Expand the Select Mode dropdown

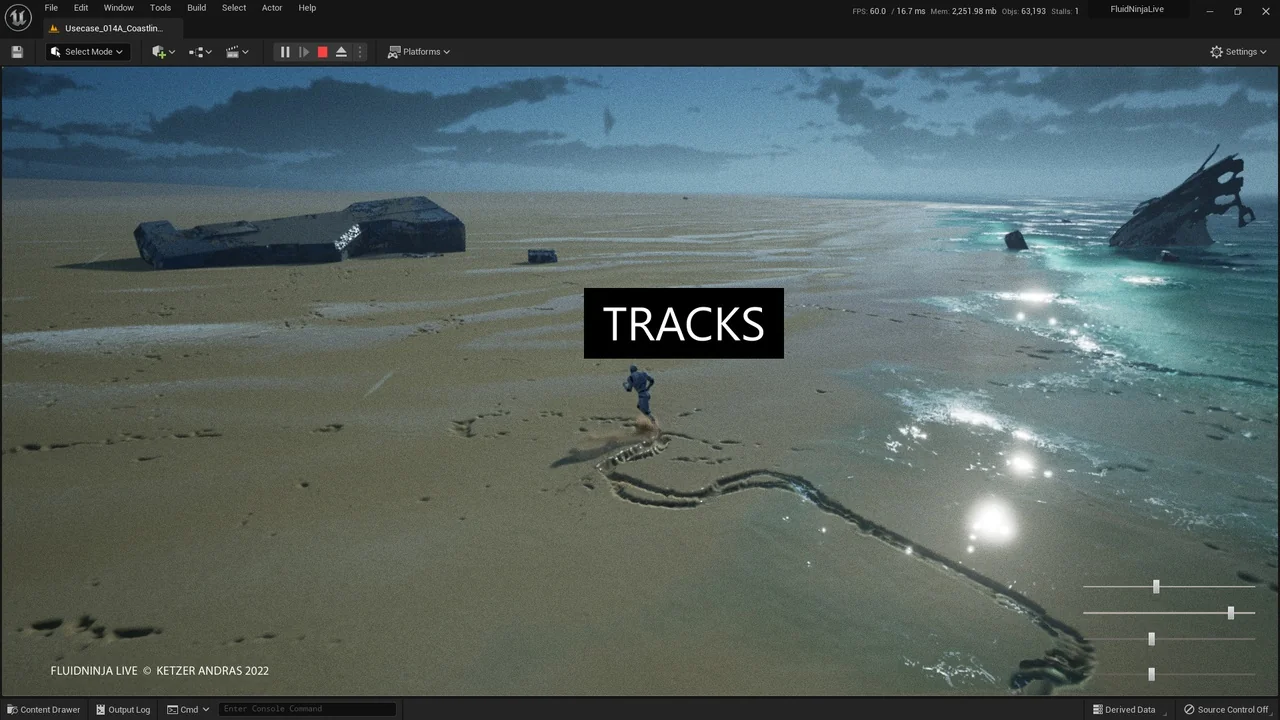tap(89, 51)
